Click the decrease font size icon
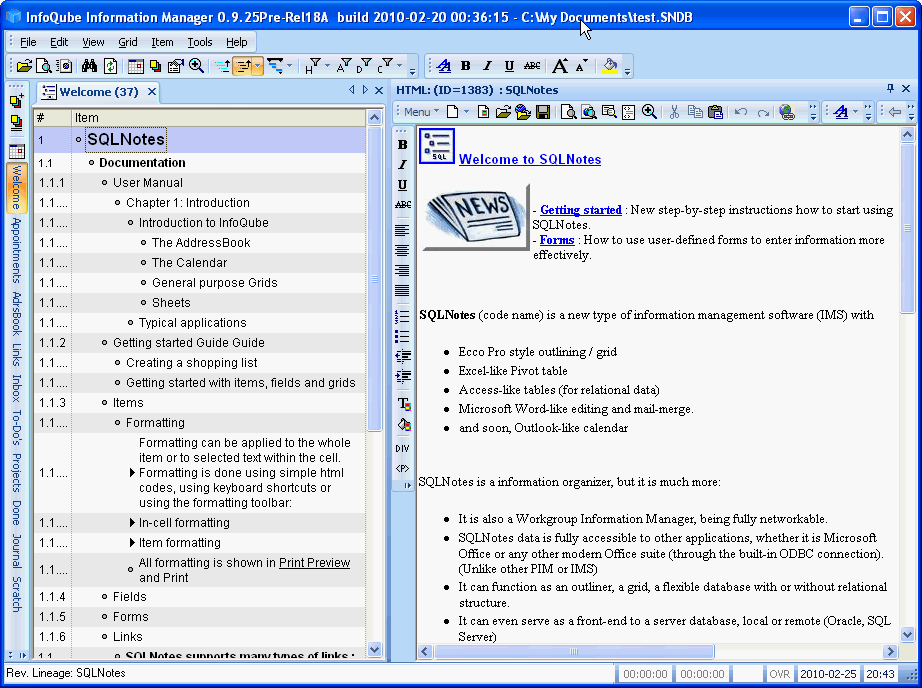The width and height of the screenshot is (922, 688). [x=582, y=66]
